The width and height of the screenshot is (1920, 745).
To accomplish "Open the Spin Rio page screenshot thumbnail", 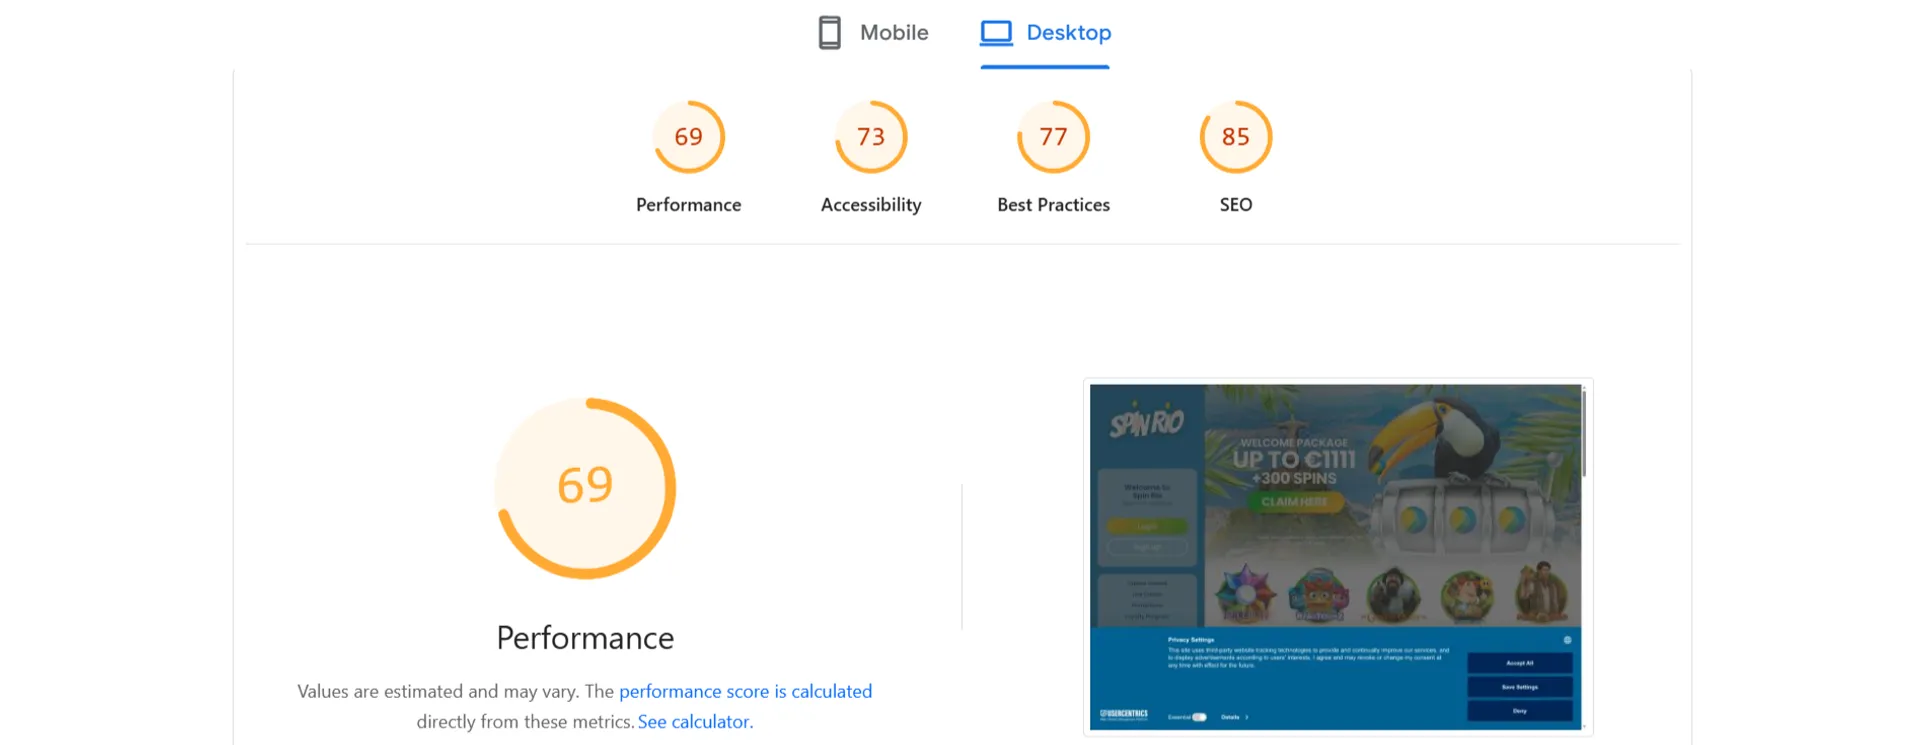I will 1337,557.
